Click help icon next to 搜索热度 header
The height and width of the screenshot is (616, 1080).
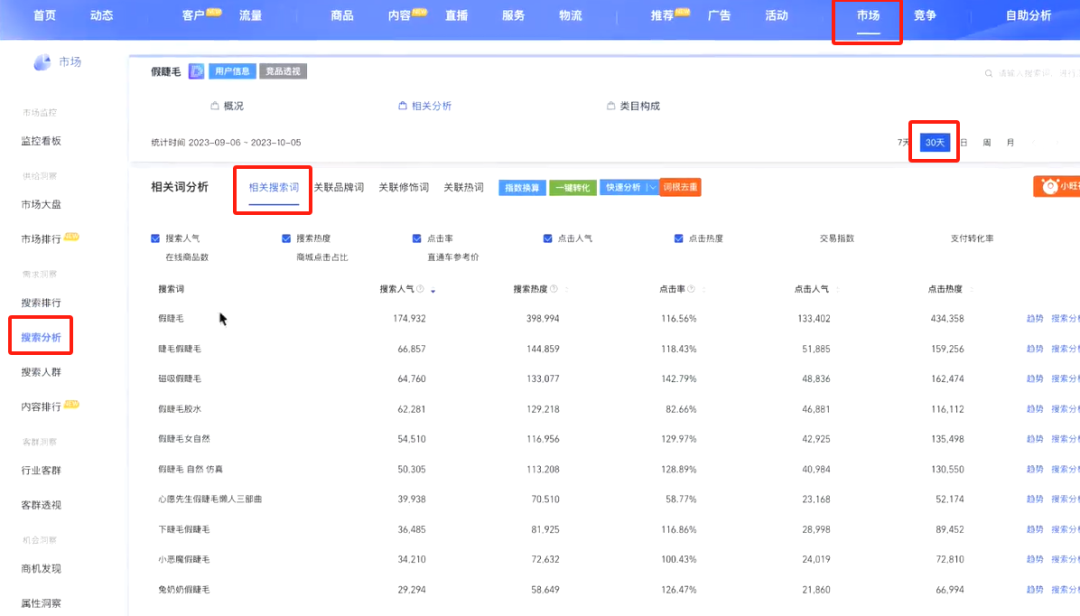click(x=554, y=289)
